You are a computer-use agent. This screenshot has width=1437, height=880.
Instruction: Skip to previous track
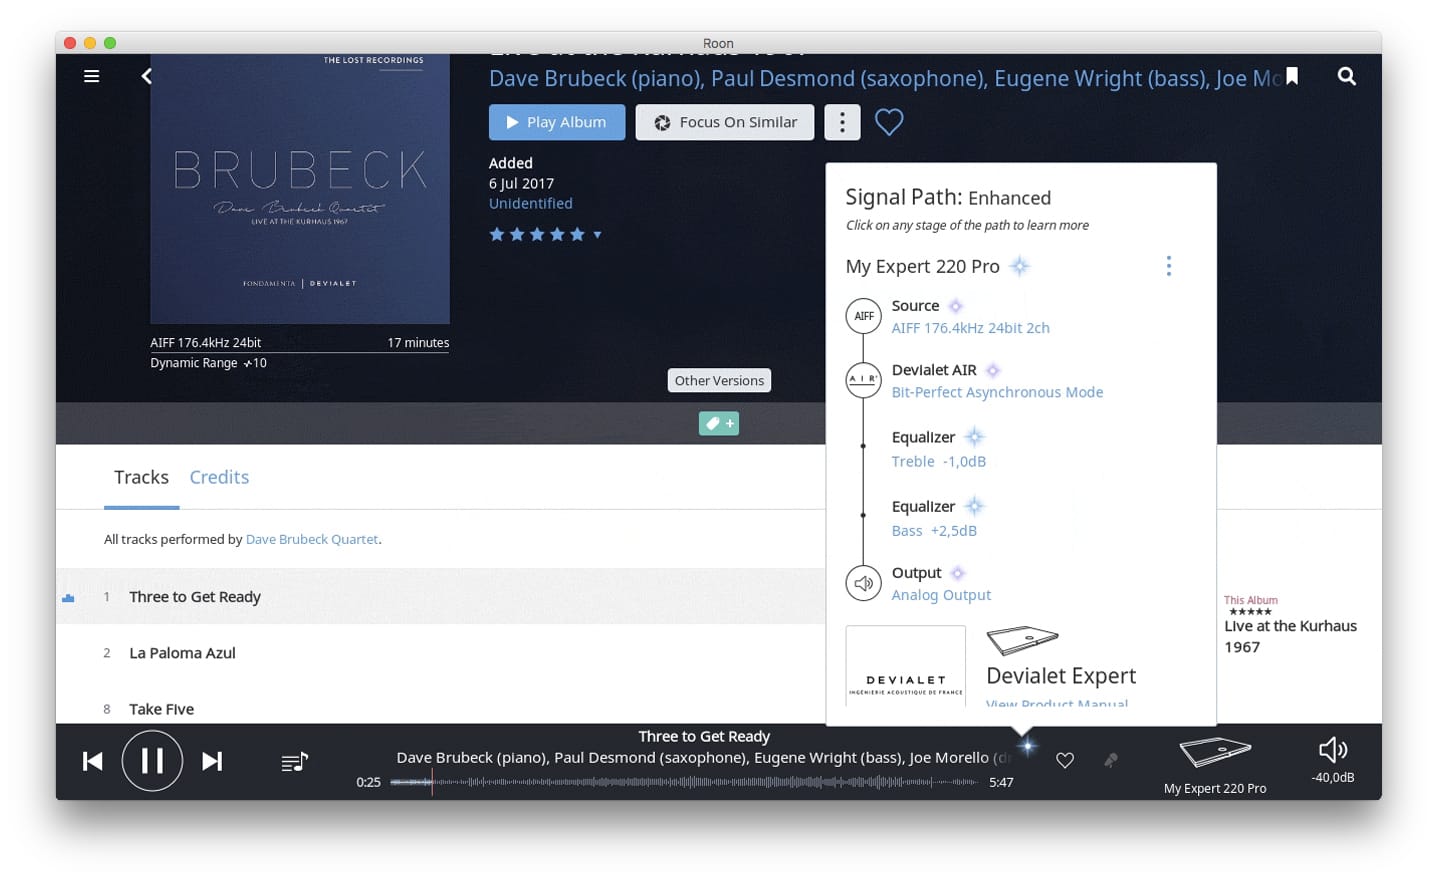tap(92, 761)
